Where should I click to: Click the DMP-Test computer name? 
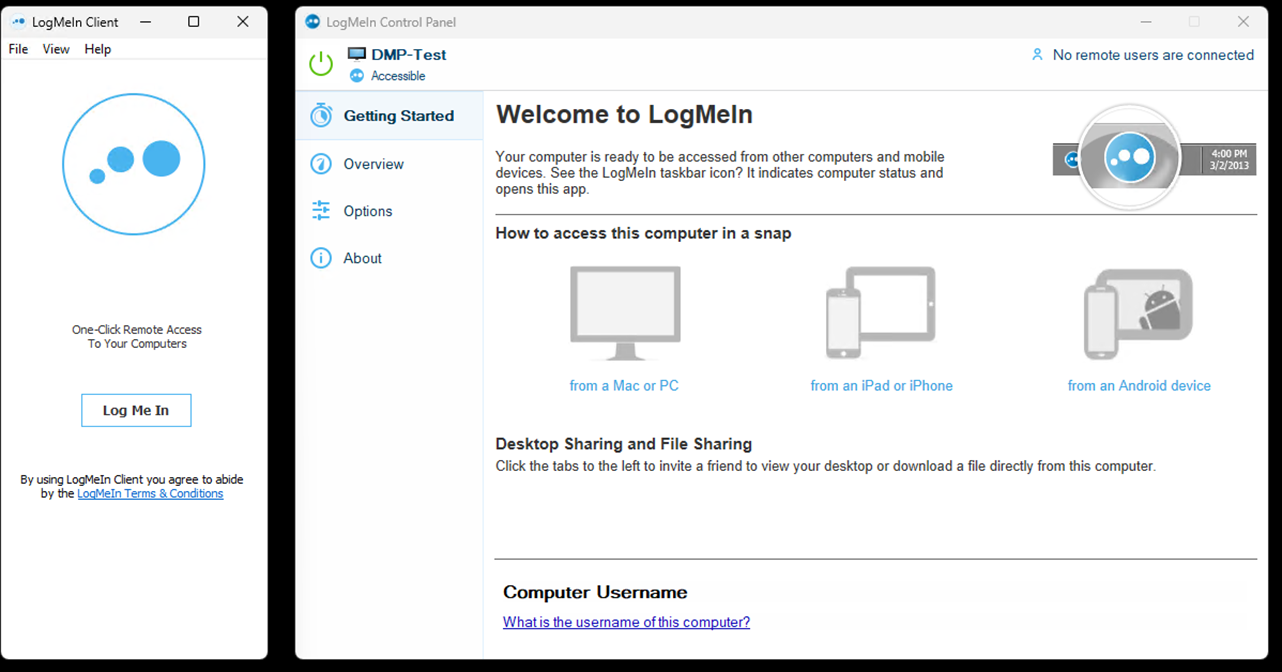click(408, 55)
